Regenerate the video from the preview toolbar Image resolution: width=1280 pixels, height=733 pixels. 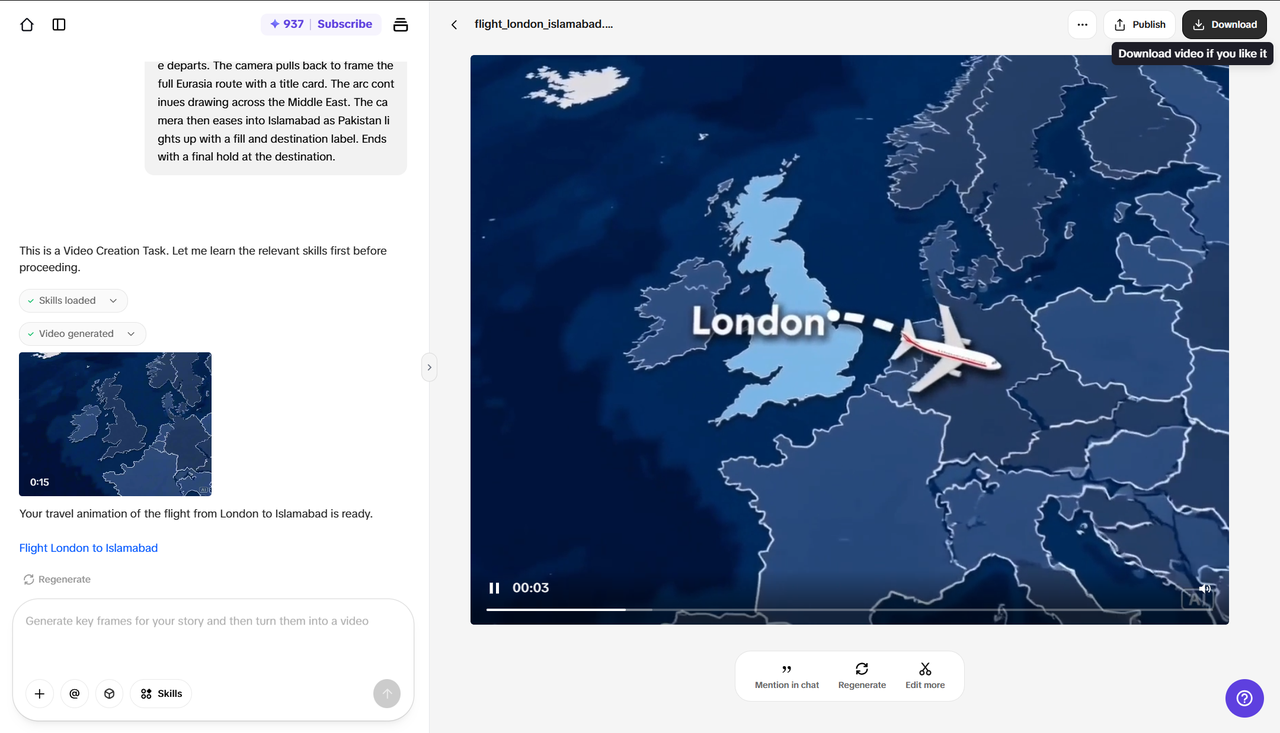click(x=862, y=677)
